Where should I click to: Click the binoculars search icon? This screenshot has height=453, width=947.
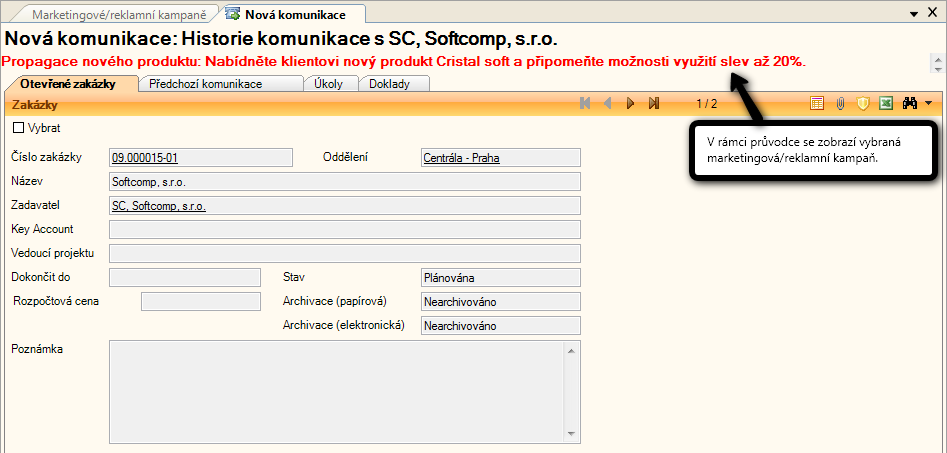point(910,103)
